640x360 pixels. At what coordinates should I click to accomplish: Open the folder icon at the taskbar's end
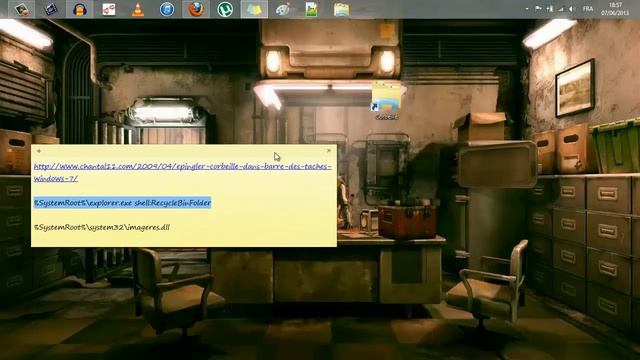coord(341,9)
